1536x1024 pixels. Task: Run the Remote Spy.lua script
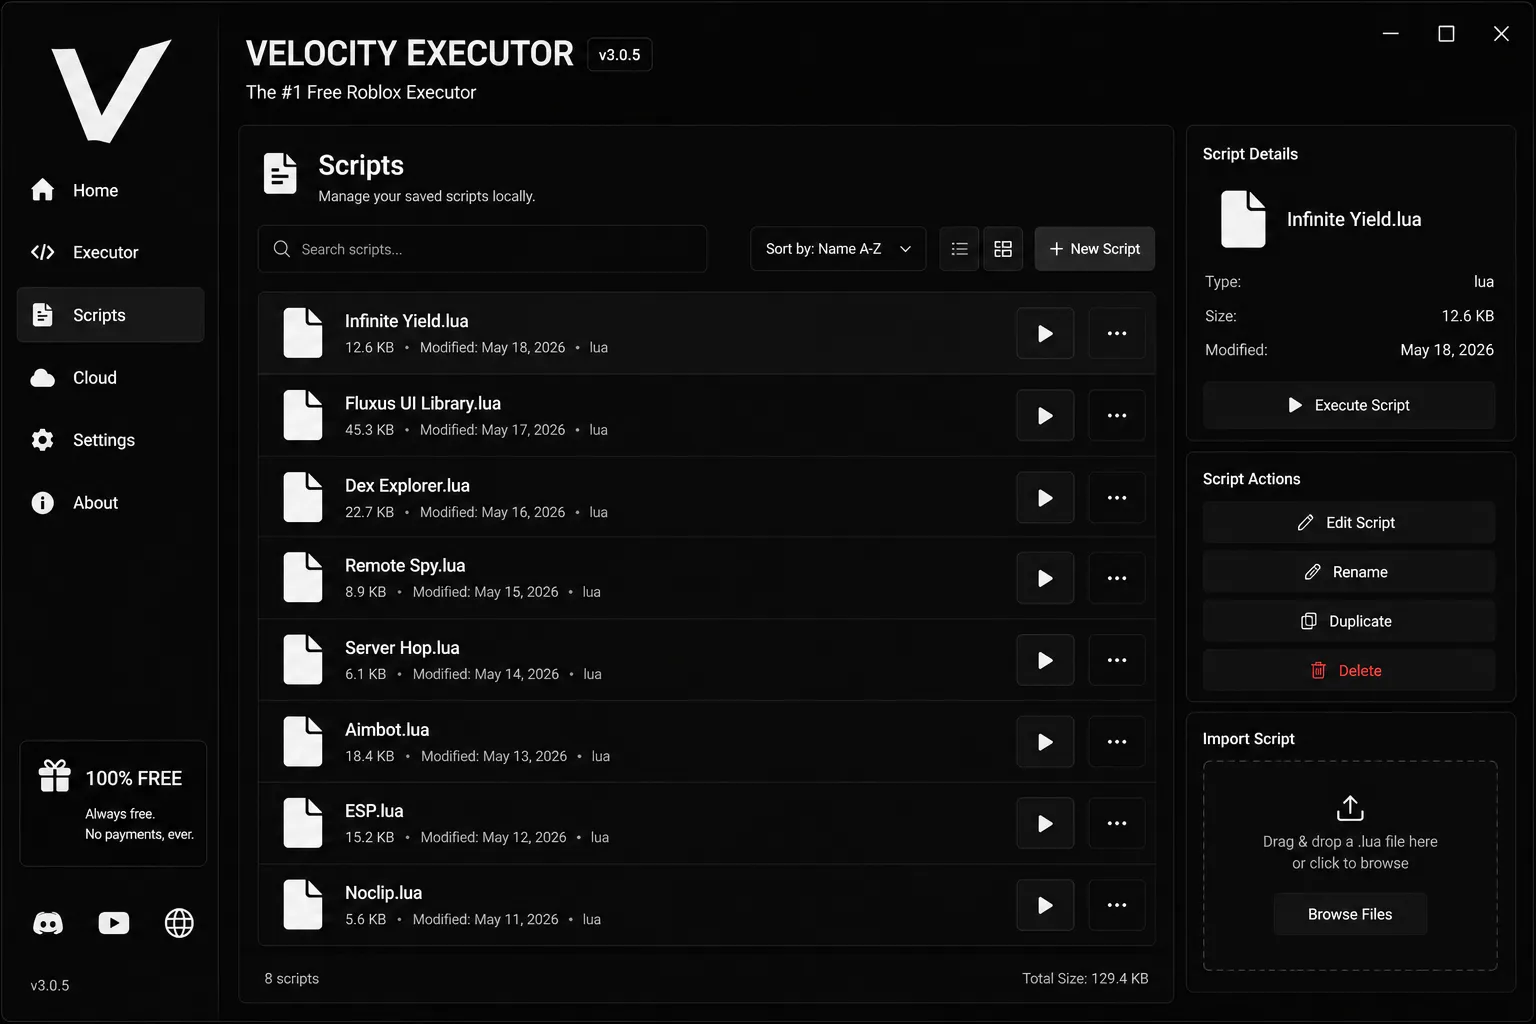(x=1045, y=578)
